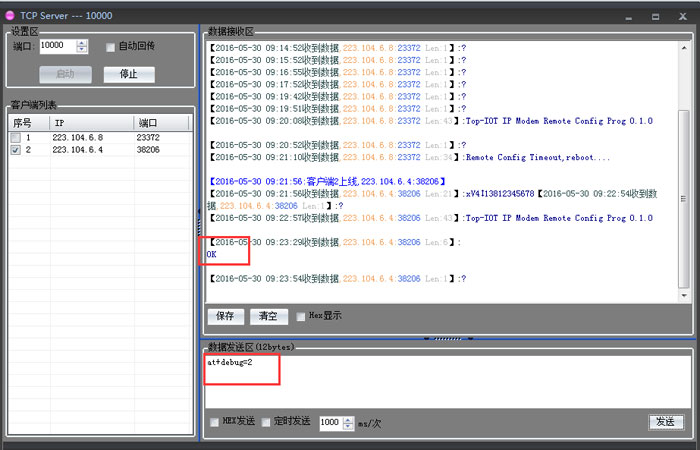
Task: Uncheck client 2 at 223.104.6.4
Action: click(15, 149)
